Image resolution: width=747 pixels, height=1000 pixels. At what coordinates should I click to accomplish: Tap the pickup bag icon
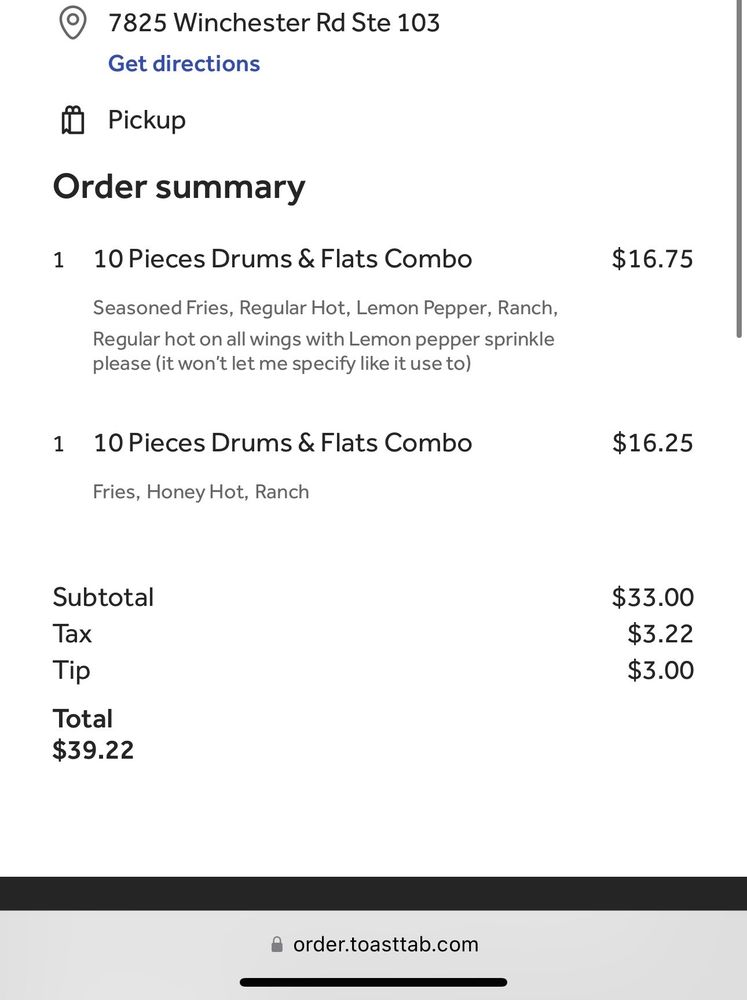pyautogui.click(x=73, y=120)
